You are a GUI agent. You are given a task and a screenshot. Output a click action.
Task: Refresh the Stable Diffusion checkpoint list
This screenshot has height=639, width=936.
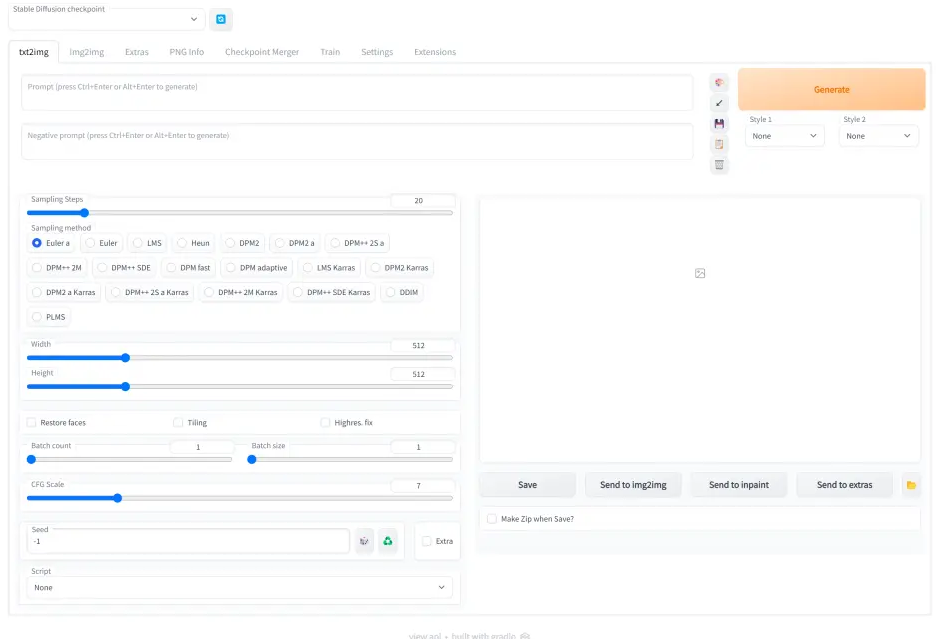(221, 19)
